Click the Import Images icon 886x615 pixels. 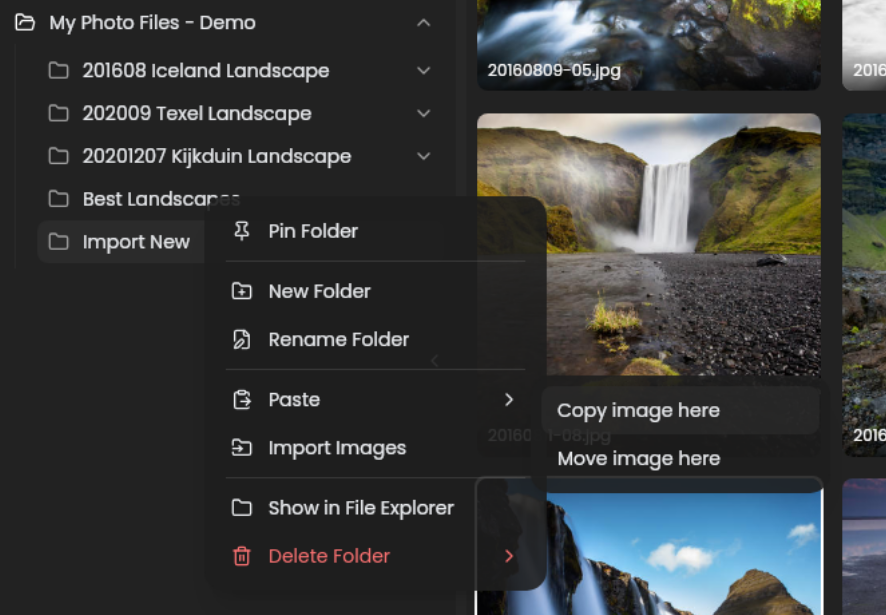point(241,448)
